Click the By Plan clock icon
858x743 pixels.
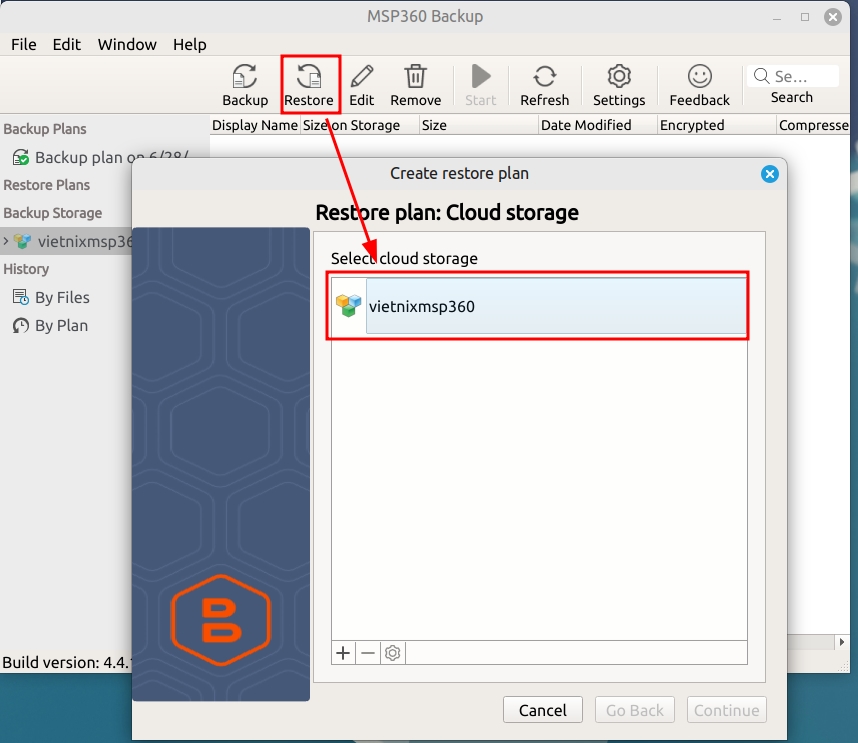pyautogui.click(x=21, y=326)
